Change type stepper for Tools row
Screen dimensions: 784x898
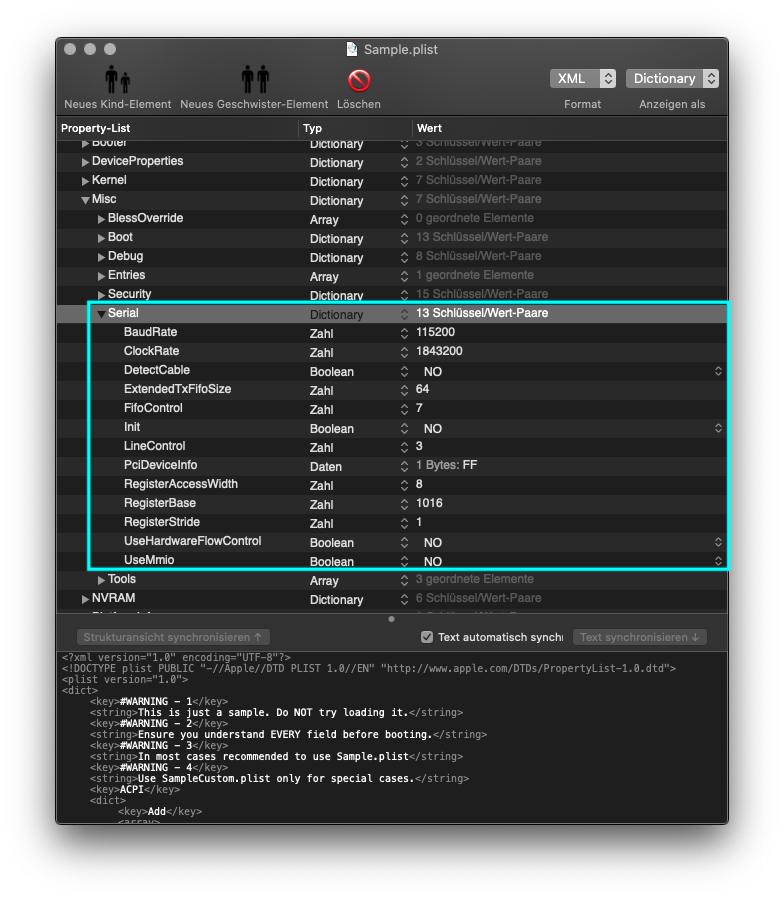coord(404,580)
